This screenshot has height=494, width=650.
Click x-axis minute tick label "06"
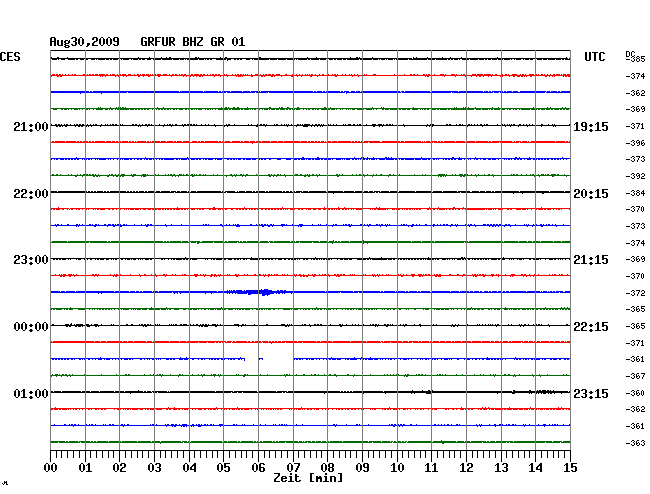(x=258, y=468)
